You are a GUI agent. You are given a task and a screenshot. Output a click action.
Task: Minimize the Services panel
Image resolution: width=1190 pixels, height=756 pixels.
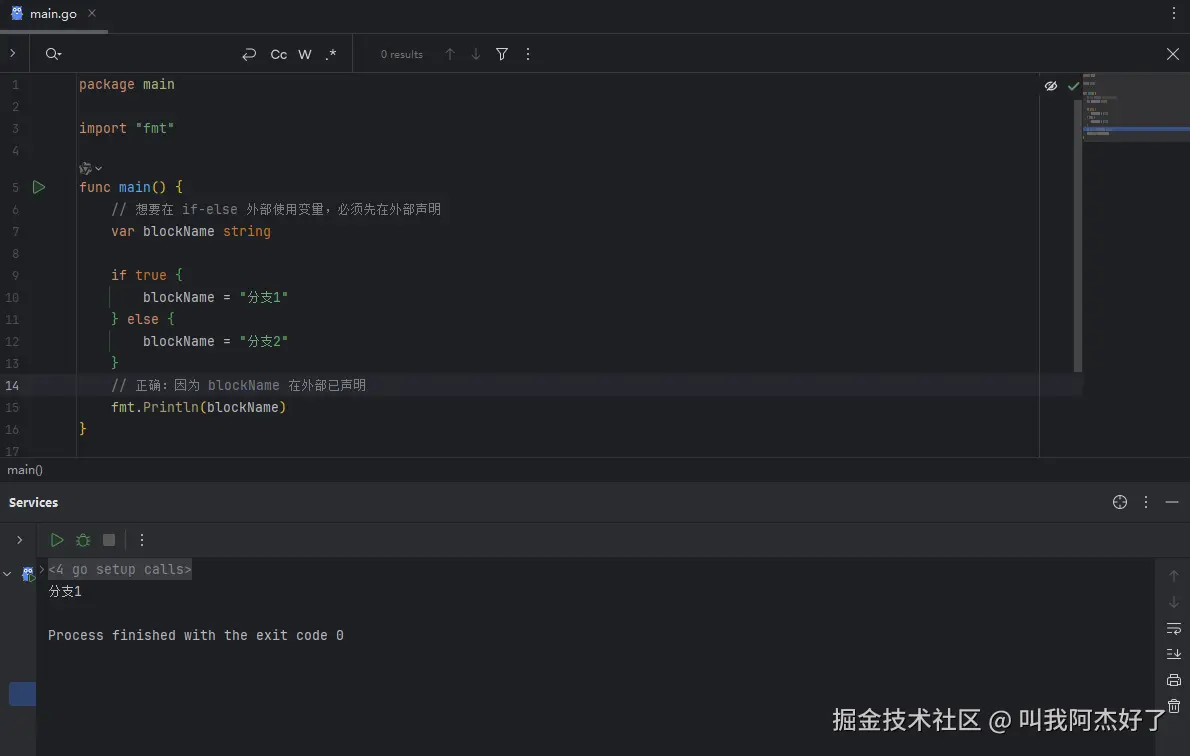click(x=1172, y=502)
